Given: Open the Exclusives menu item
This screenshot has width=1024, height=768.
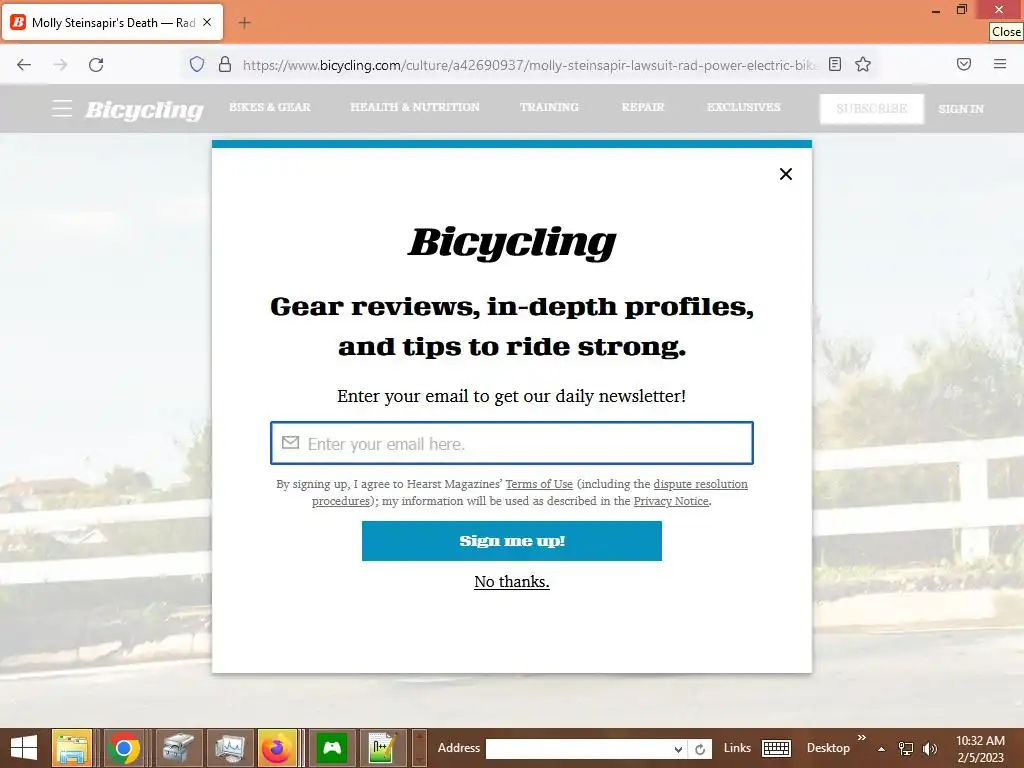Looking at the screenshot, I should point(743,107).
